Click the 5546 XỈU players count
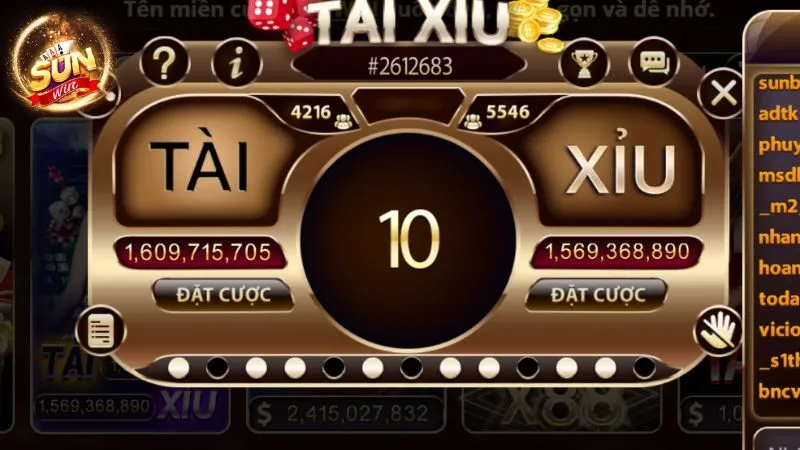This screenshot has height=450, width=800. (x=508, y=112)
